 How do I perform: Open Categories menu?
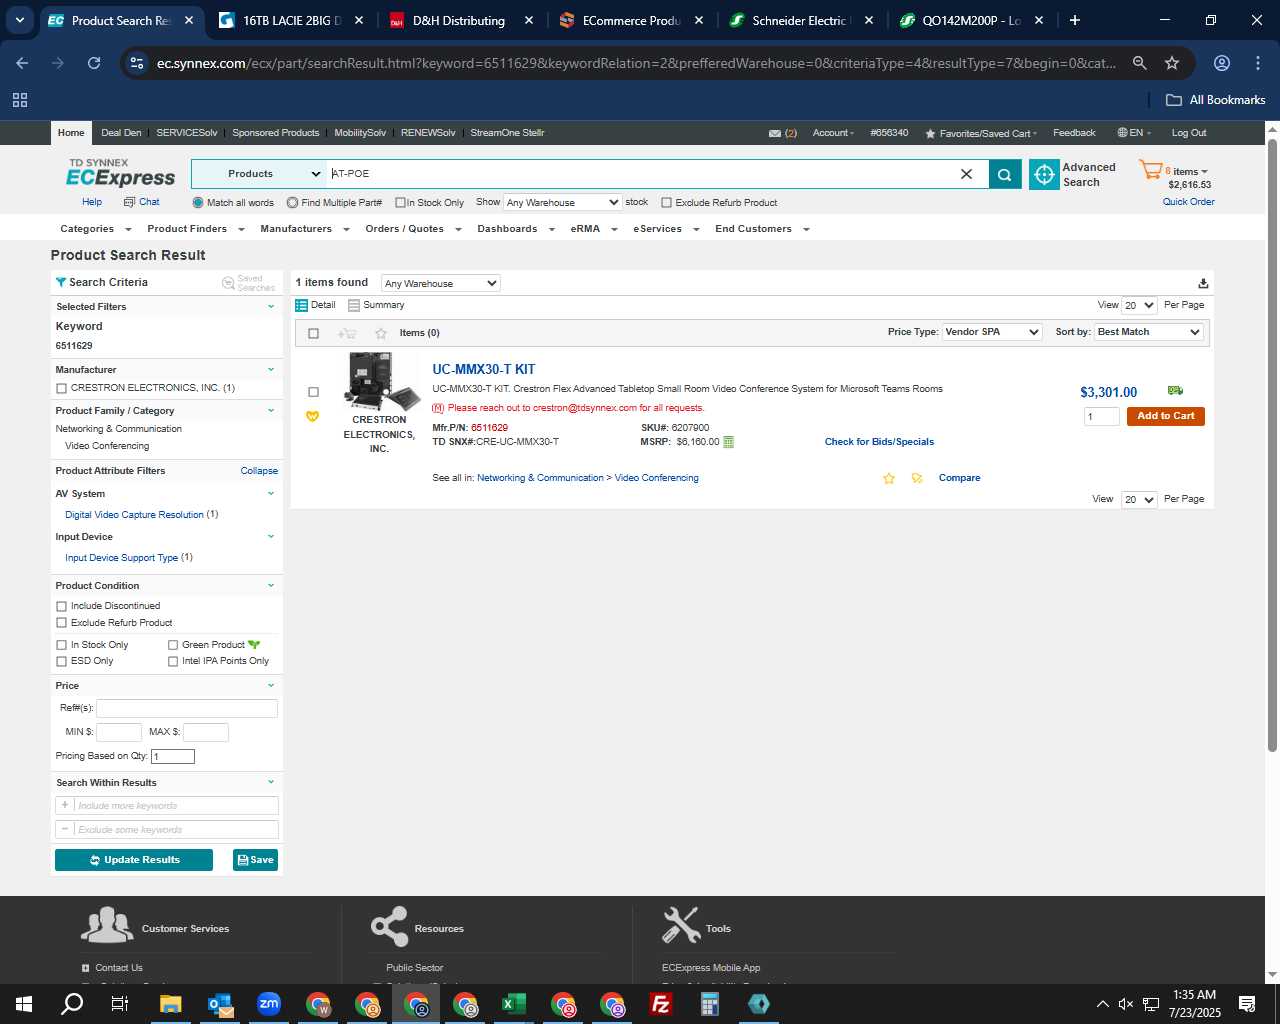tap(94, 229)
